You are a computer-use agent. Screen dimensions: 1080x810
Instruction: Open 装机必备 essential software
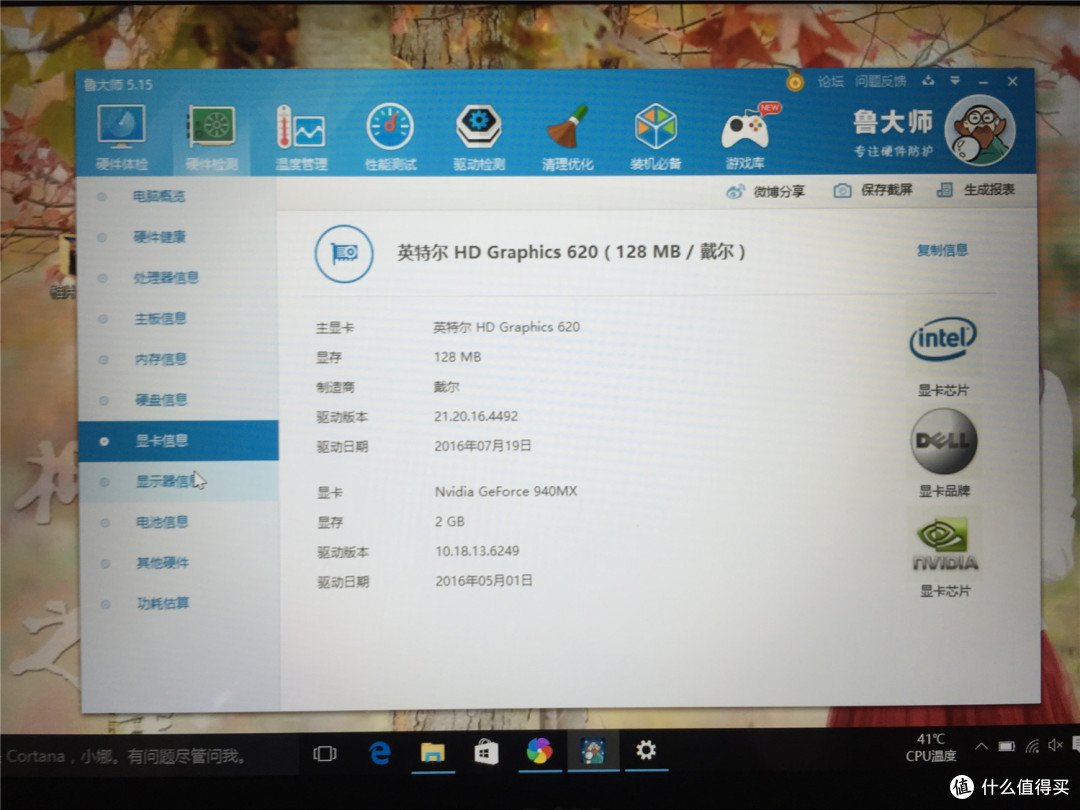[655, 136]
